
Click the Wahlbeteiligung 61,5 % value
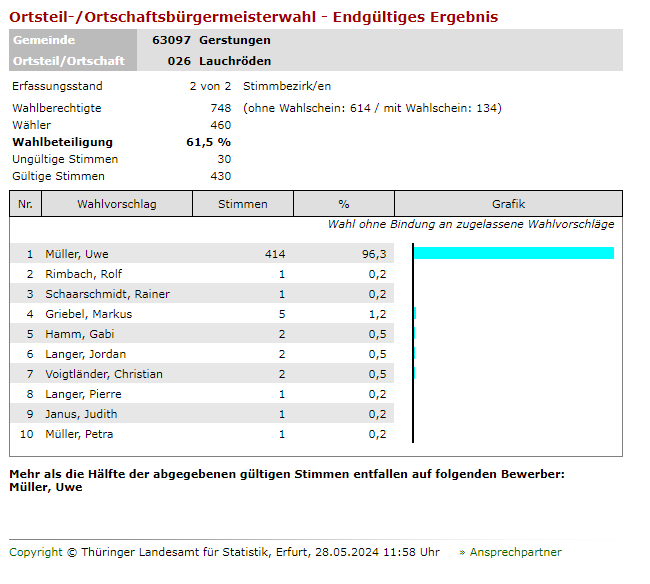coord(209,142)
